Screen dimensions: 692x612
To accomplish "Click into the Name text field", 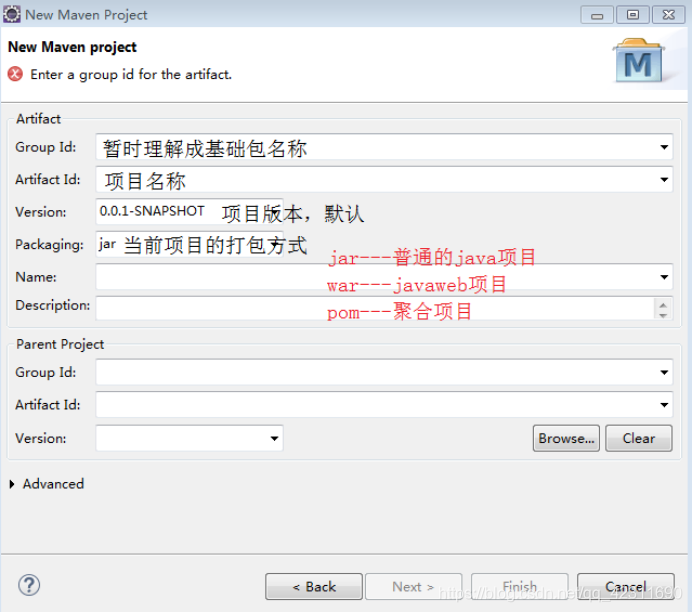I will pyautogui.click(x=384, y=277).
